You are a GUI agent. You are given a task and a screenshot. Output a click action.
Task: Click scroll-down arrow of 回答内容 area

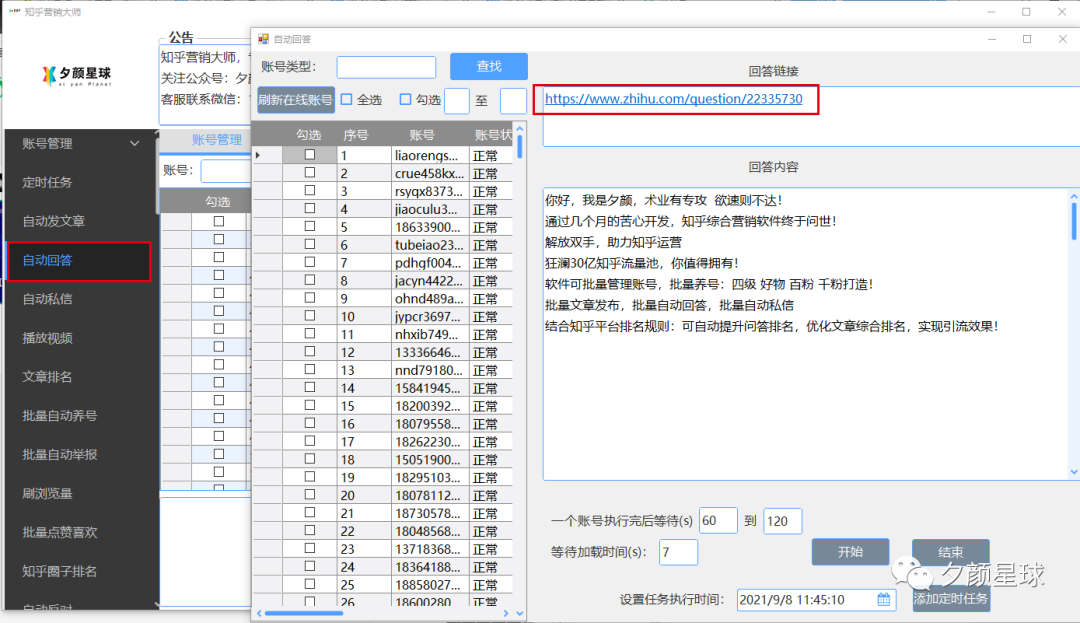click(1074, 472)
